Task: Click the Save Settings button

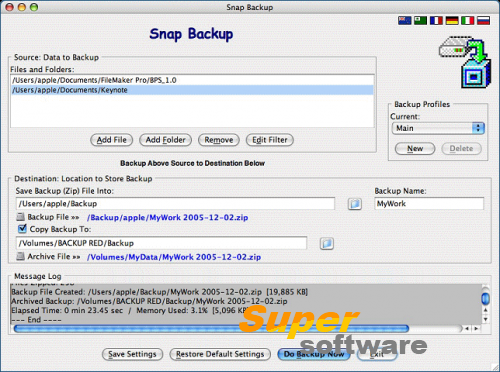Action: (x=132, y=354)
